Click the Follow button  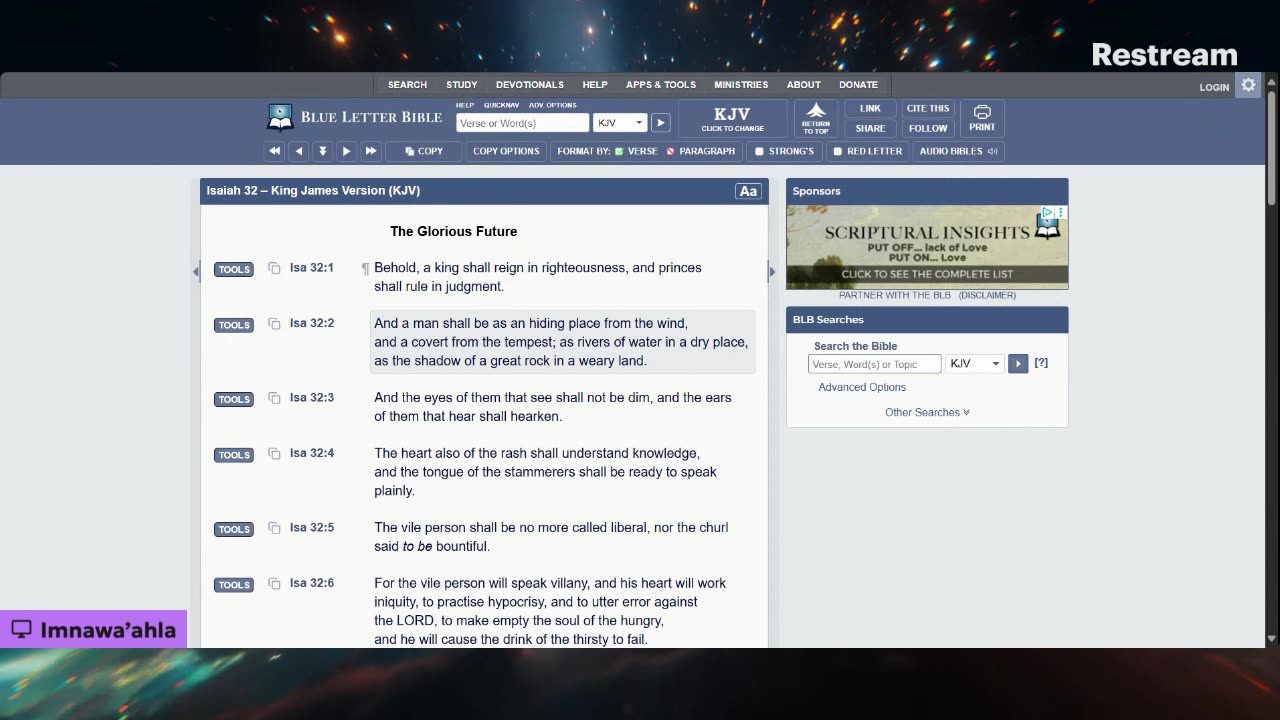pos(928,128)
